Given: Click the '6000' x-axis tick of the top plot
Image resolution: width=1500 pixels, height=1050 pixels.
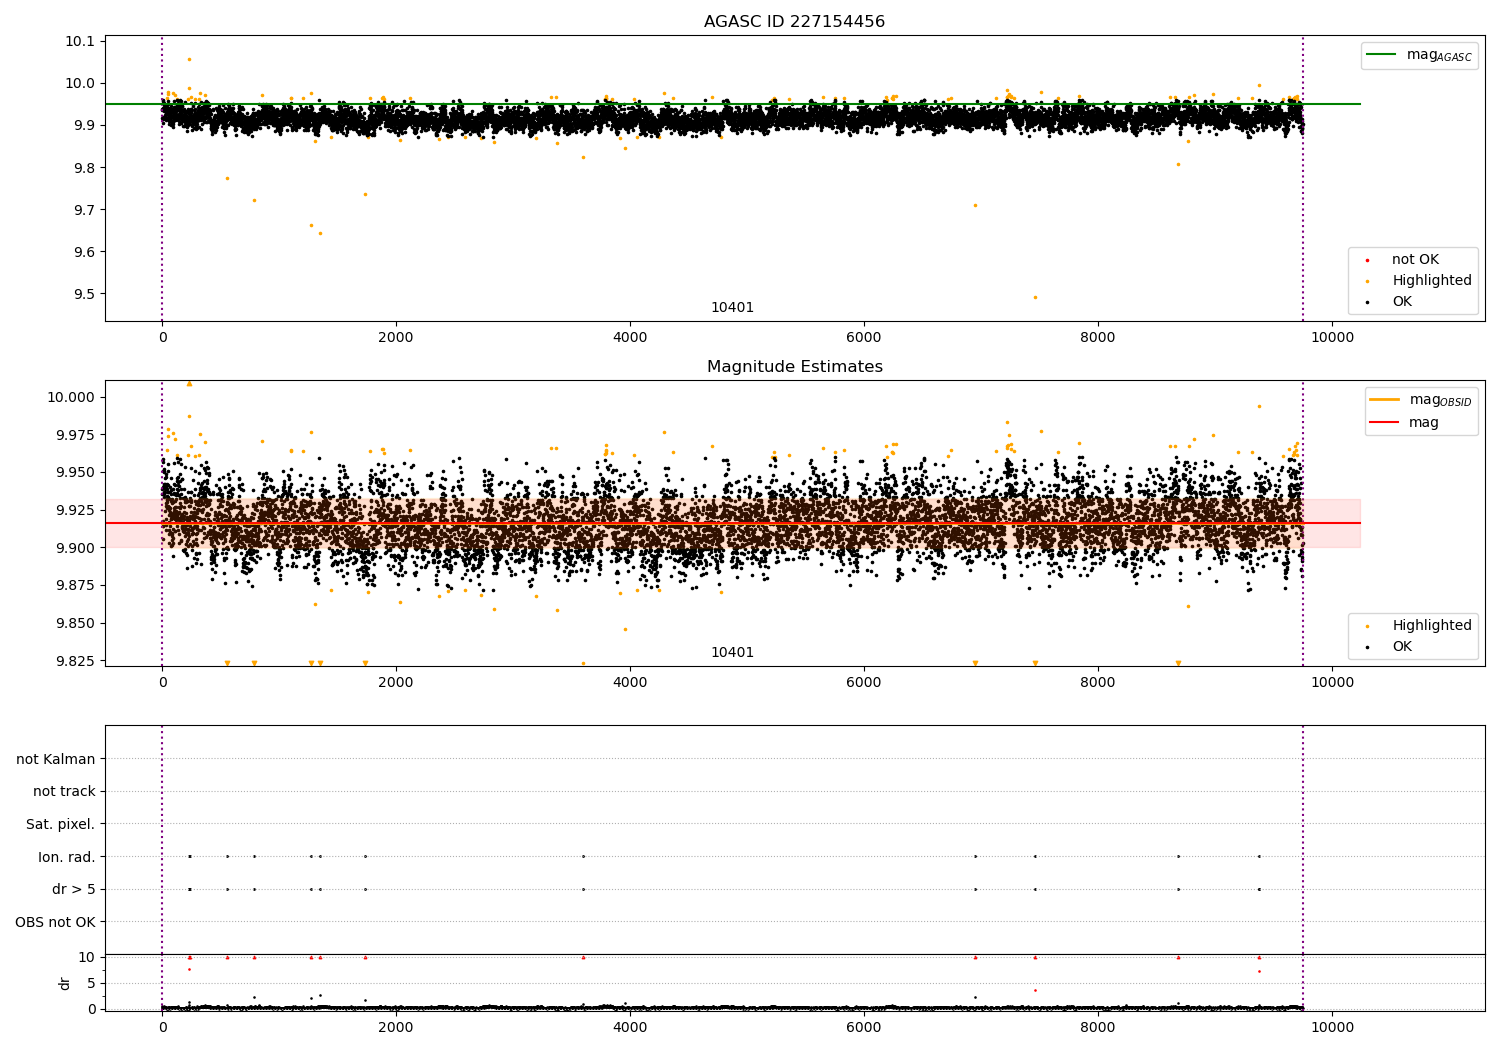Looking at the screenshot, I should [x=864, y=338].
